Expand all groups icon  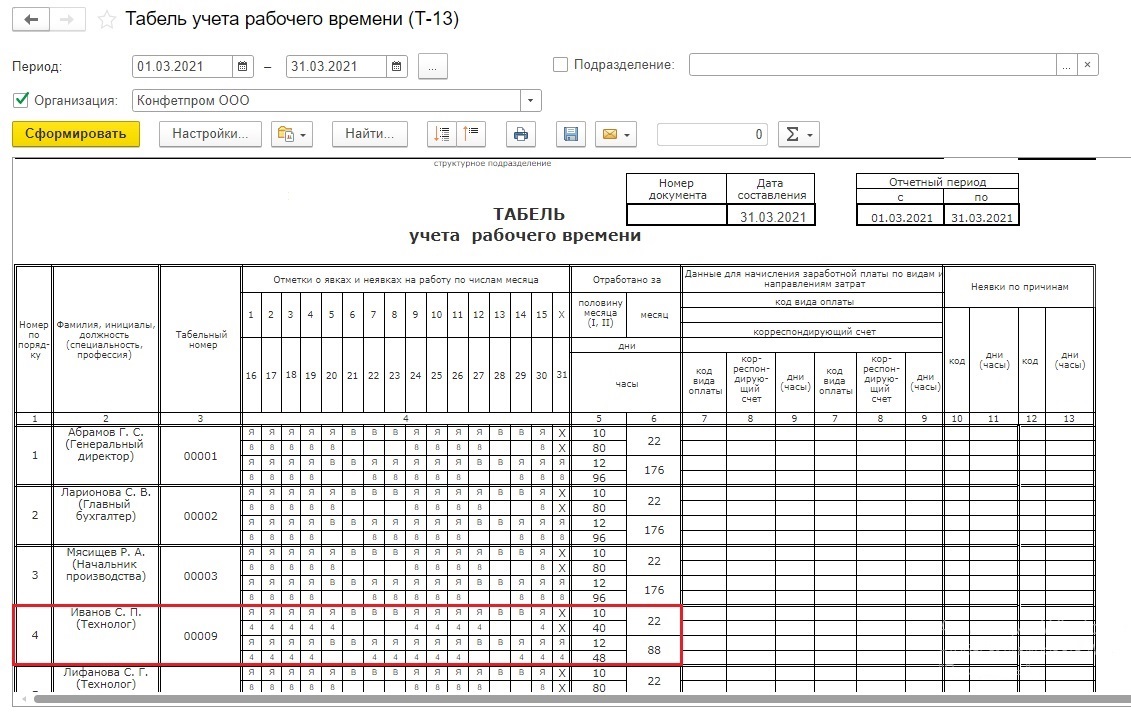coord(442,134)
